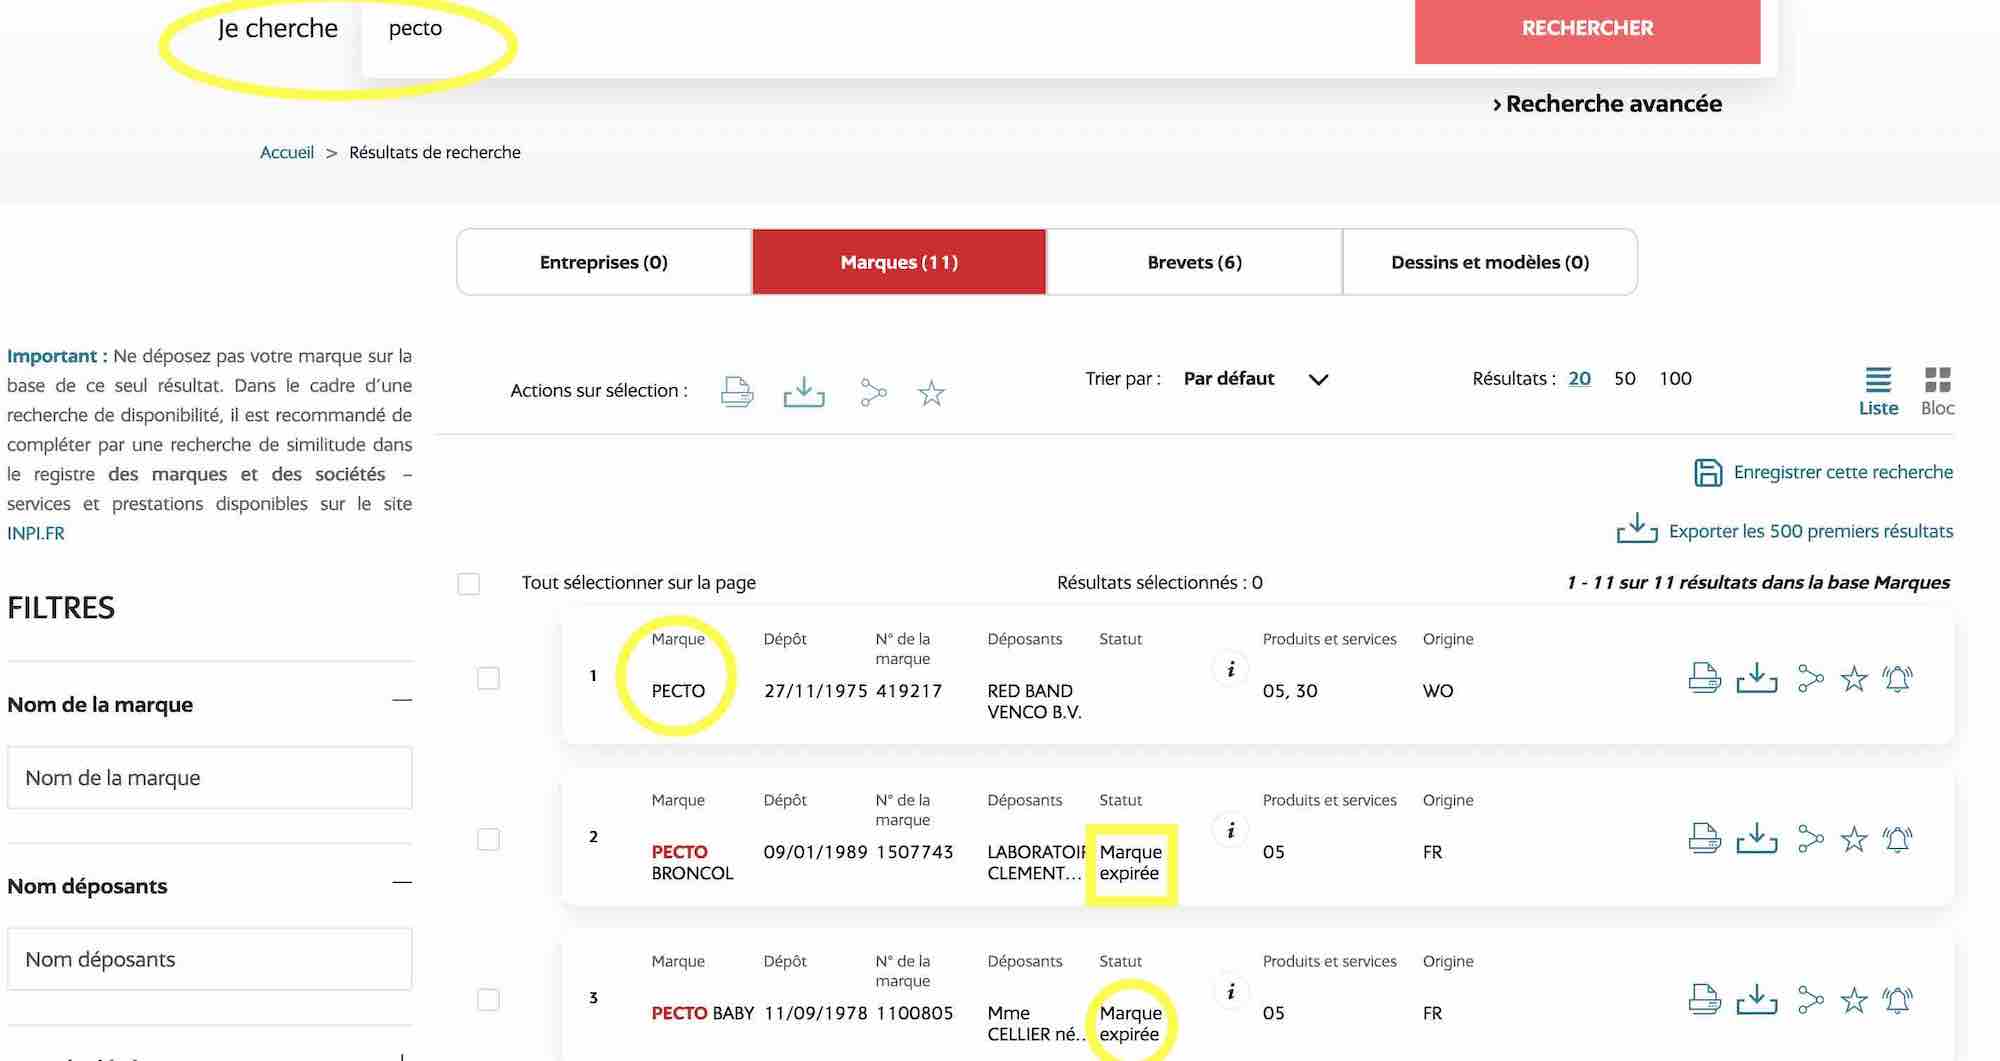Image resolution: width=2000 pixels, height=1061 pixels.
Task: Collapse the 'Nom de la marque' filter
Action: pos(402,701)
